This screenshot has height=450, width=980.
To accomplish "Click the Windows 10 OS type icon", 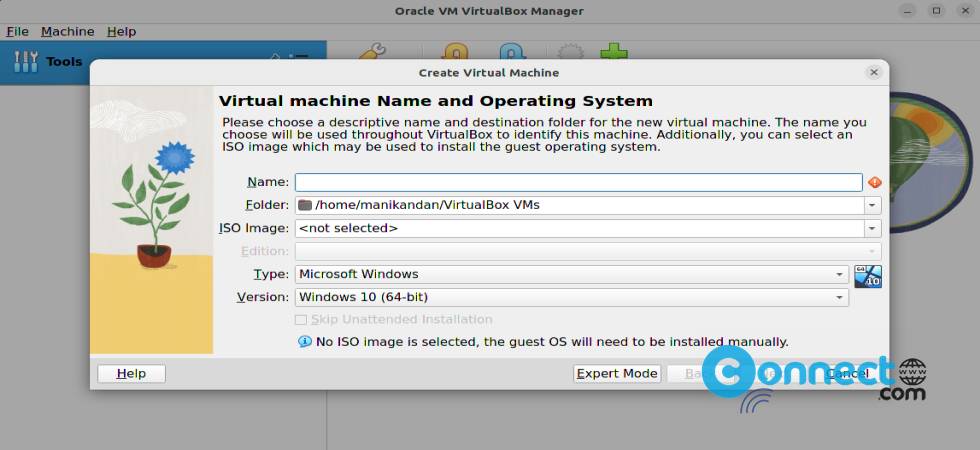I will 867,276.
